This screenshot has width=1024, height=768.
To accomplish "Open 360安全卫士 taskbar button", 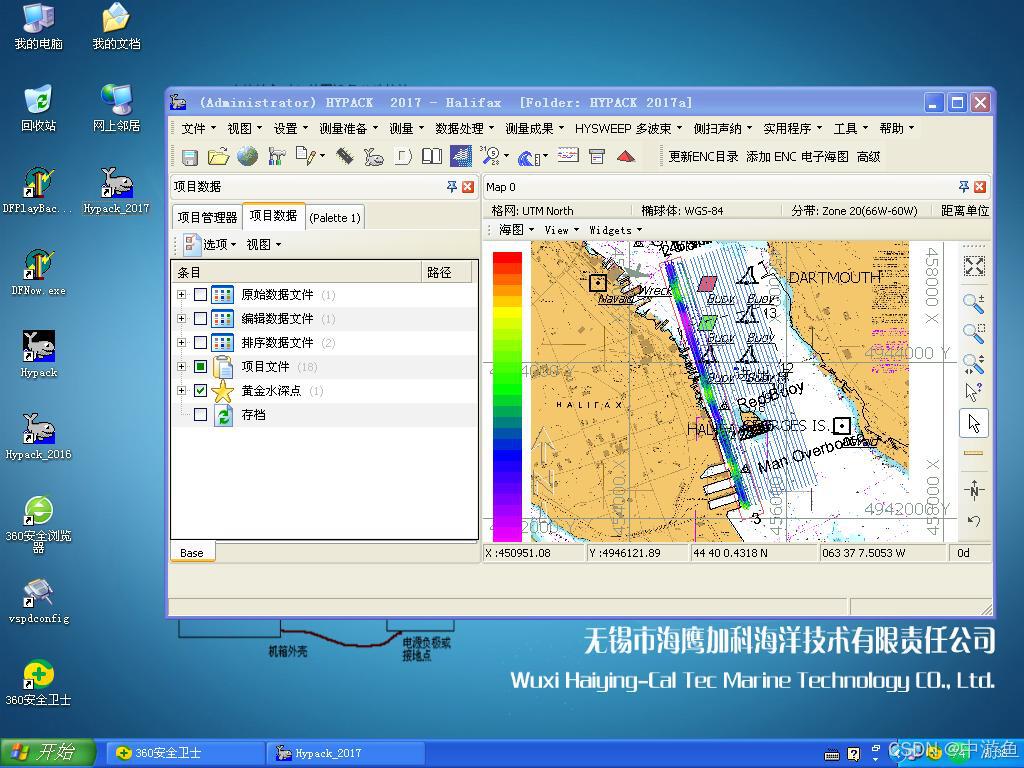I will (x=185, y=753).
